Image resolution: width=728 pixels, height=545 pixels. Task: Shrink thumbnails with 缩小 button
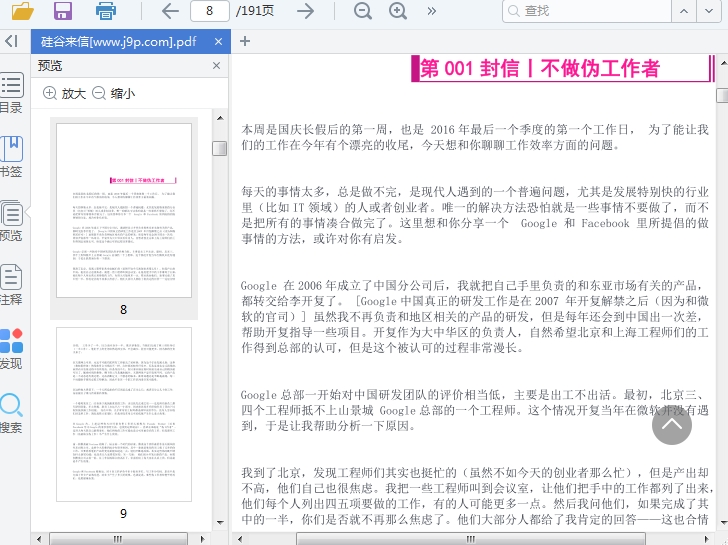(113, 93)
